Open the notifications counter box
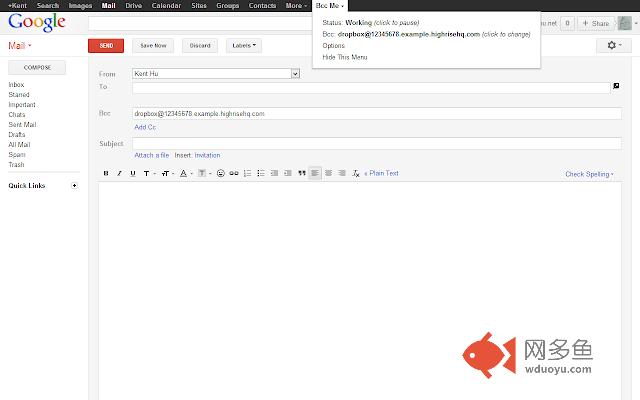640x400 pixels. tap(567, 23)
